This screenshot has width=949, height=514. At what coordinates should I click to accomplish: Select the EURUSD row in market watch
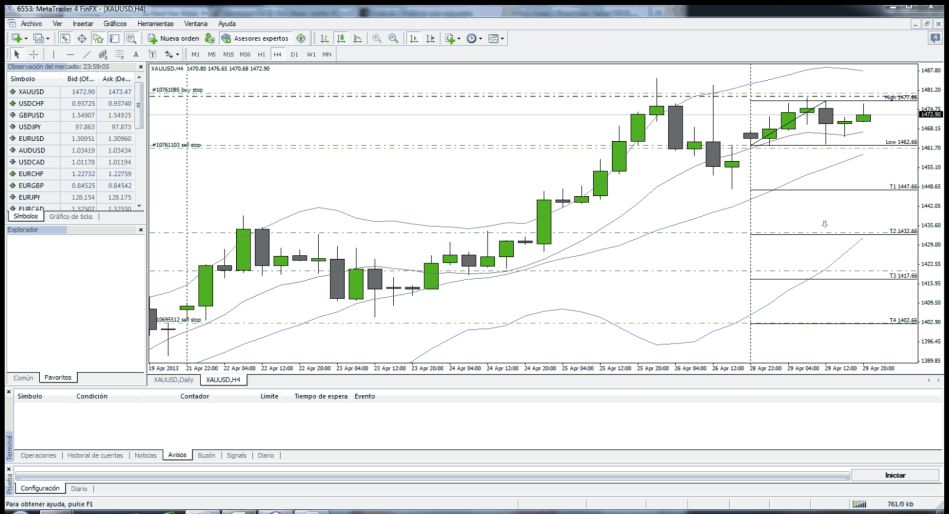[31, 138]
